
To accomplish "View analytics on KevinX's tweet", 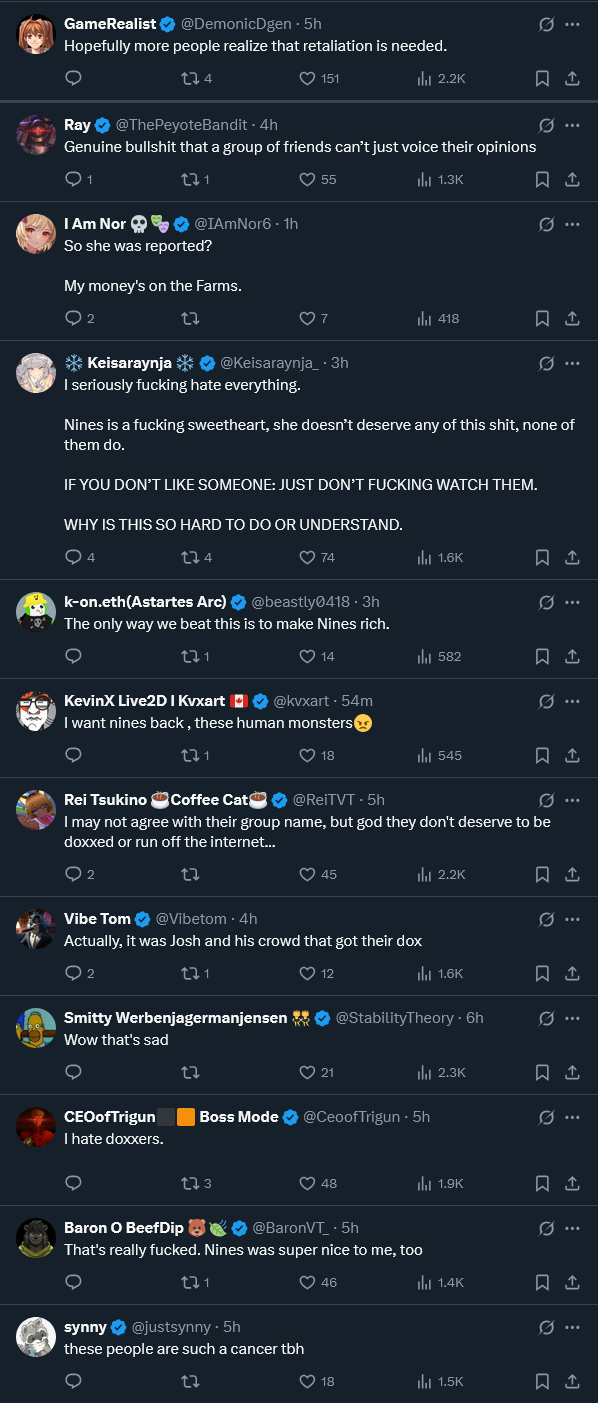I will point(439,755).
